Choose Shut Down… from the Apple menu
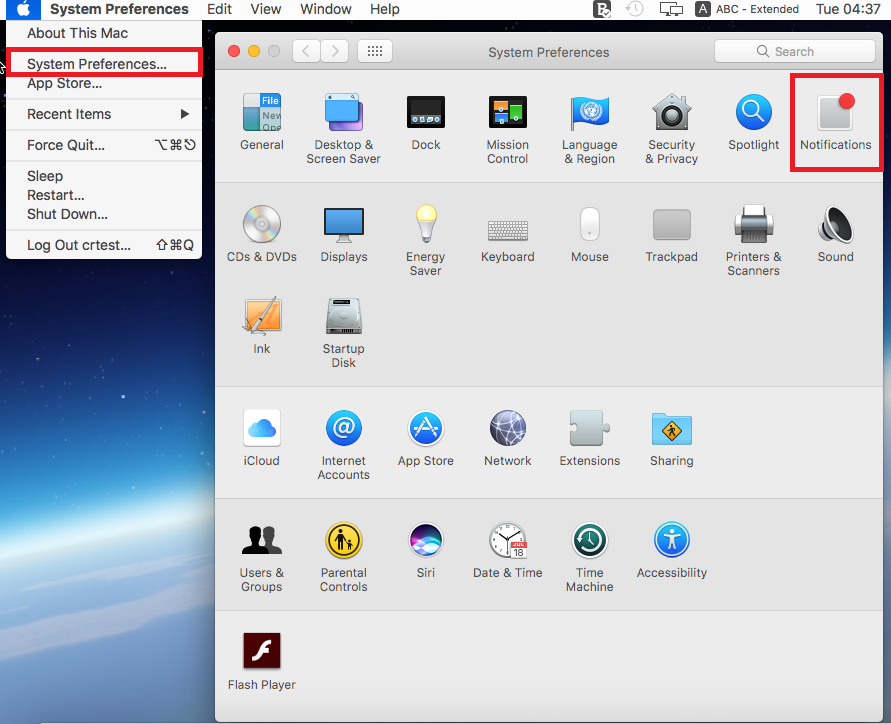The height and width of the screenshot is (724, 891). (x=104, y=214)
